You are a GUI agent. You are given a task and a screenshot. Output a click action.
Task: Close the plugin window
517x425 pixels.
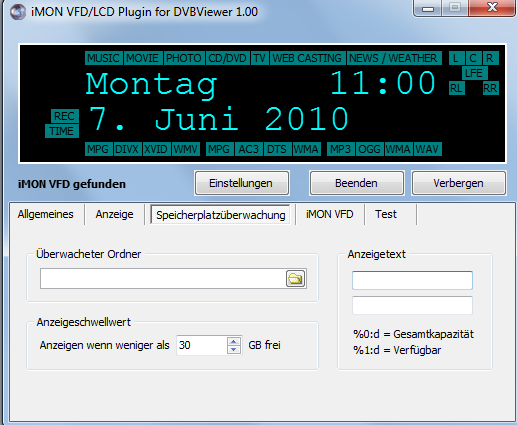tap(492, 8)
